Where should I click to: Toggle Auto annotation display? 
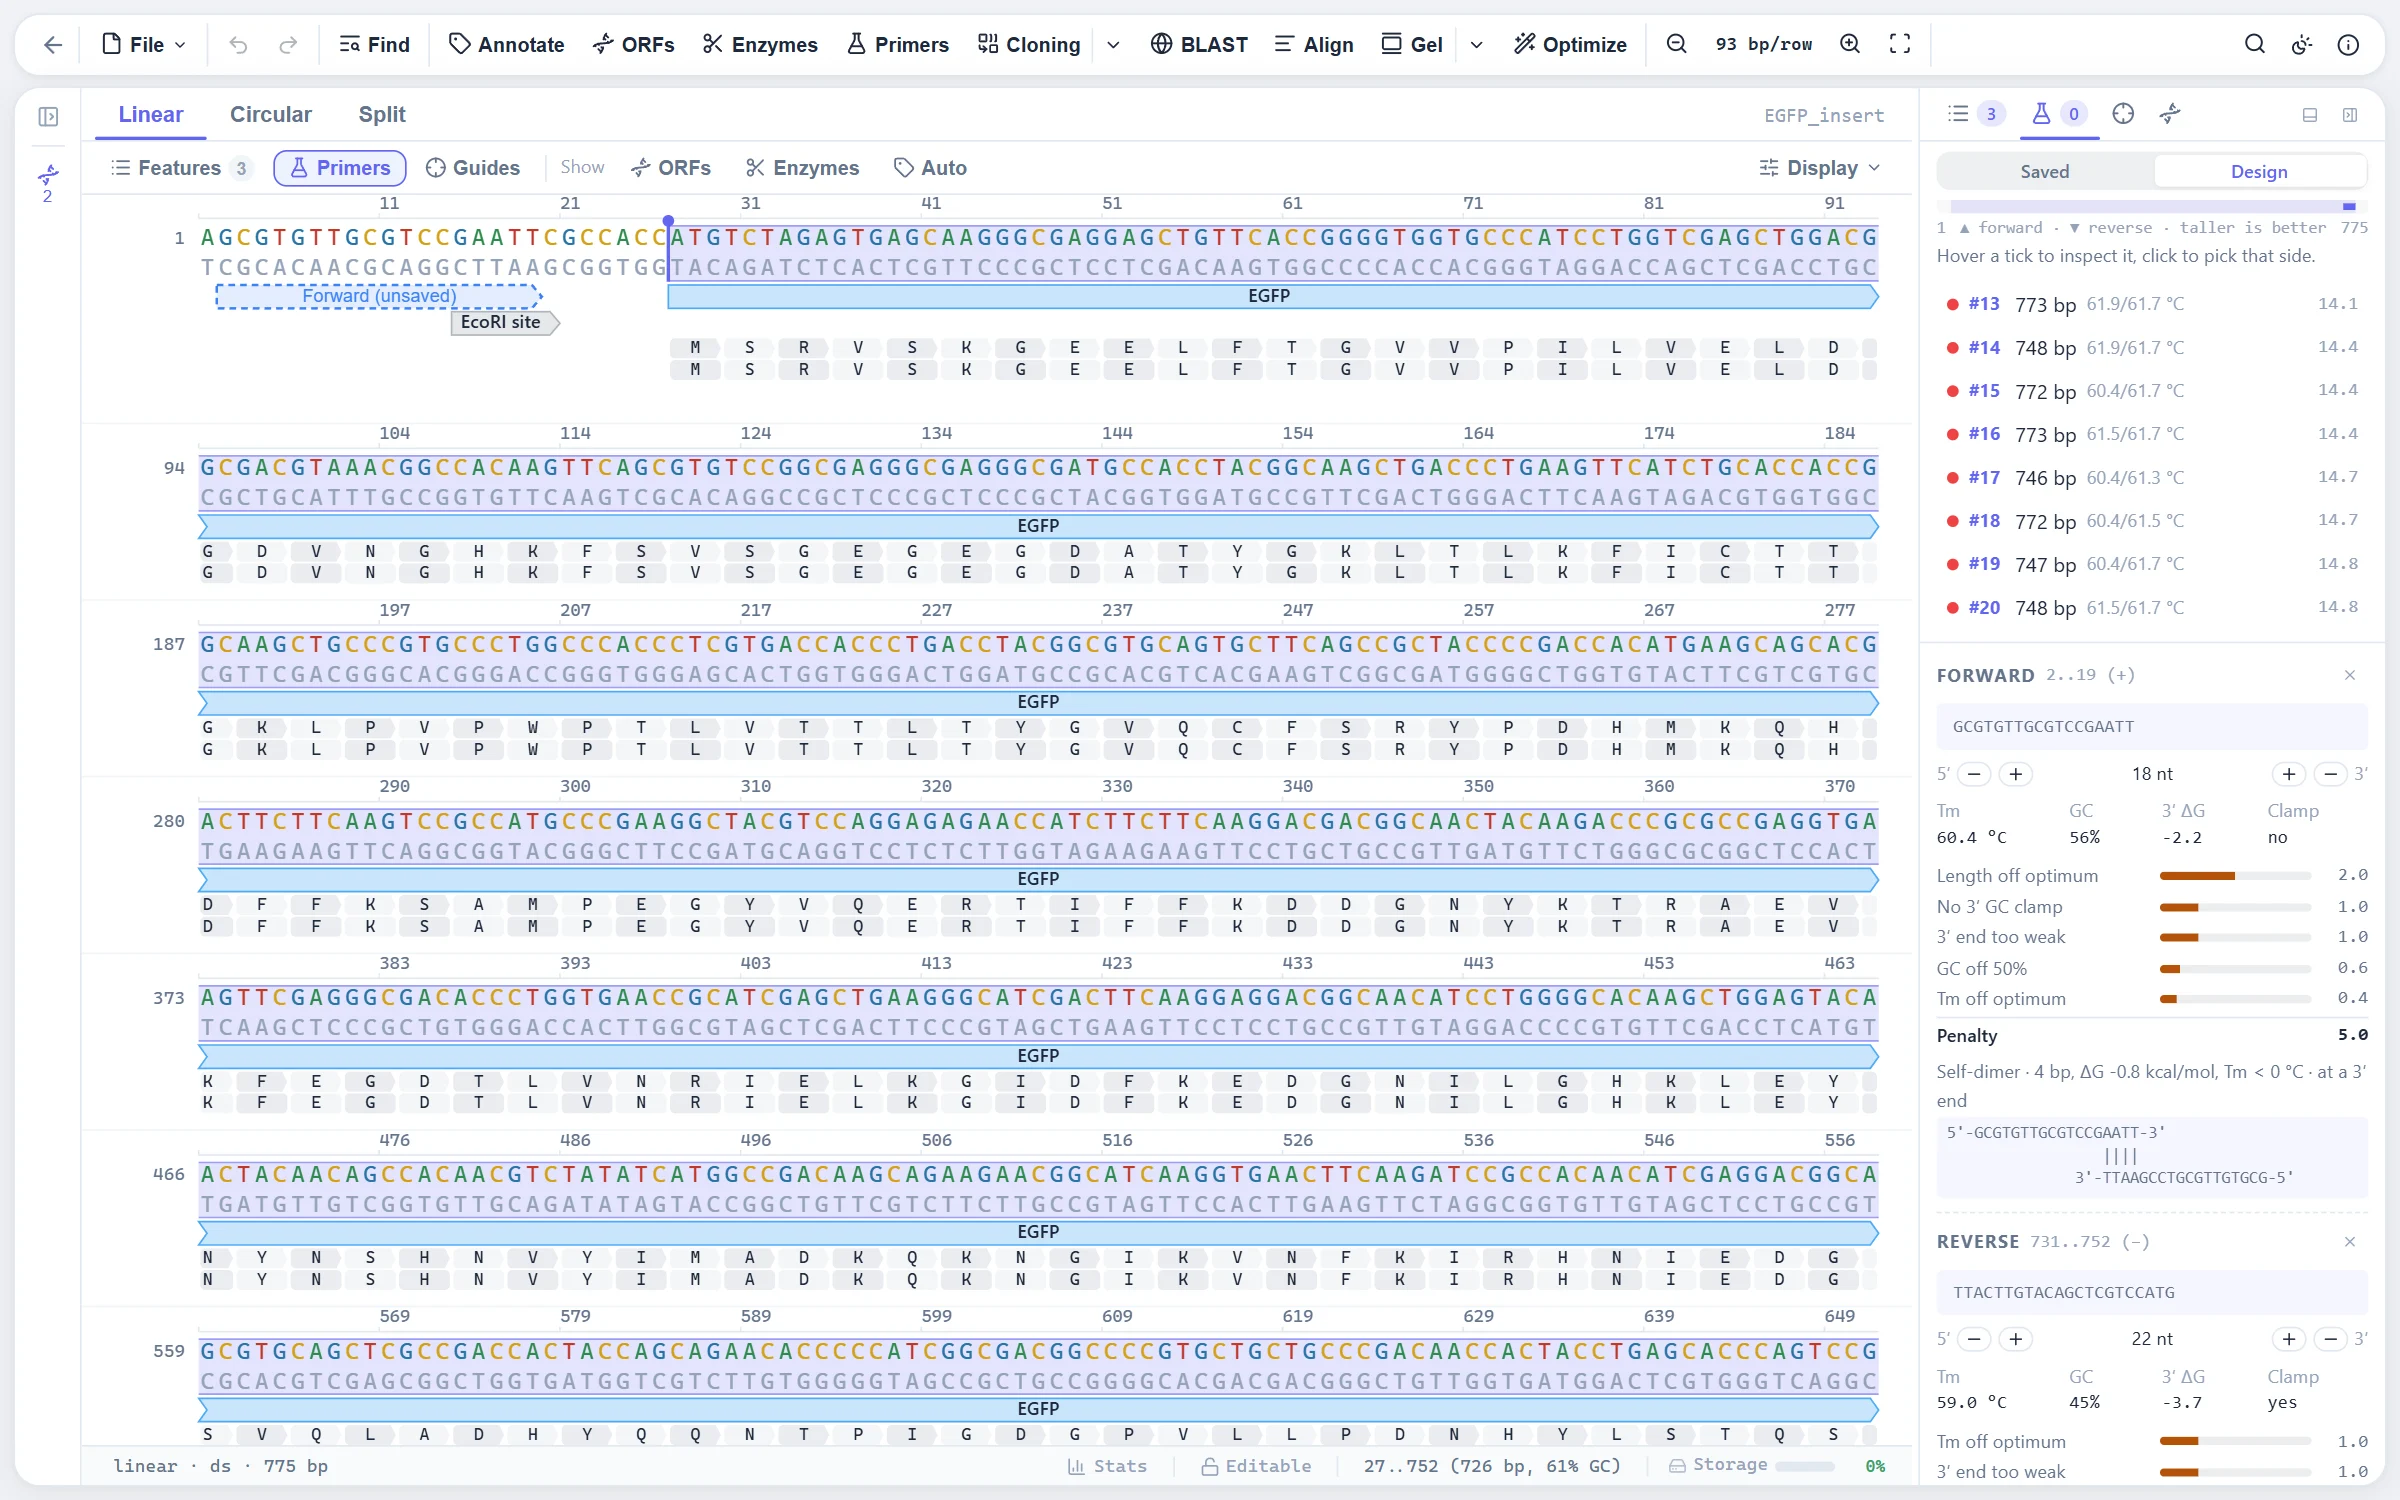pyautogui.click(x=930, y=168)
